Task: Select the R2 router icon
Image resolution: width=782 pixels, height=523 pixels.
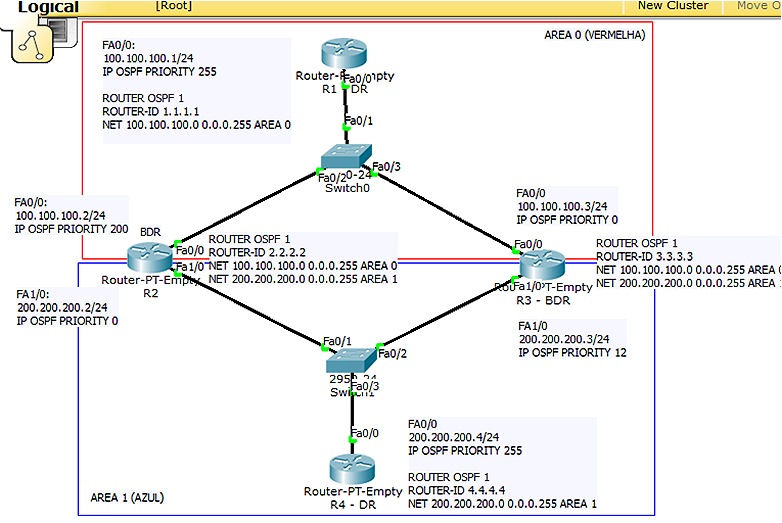Action: point(150,255)
